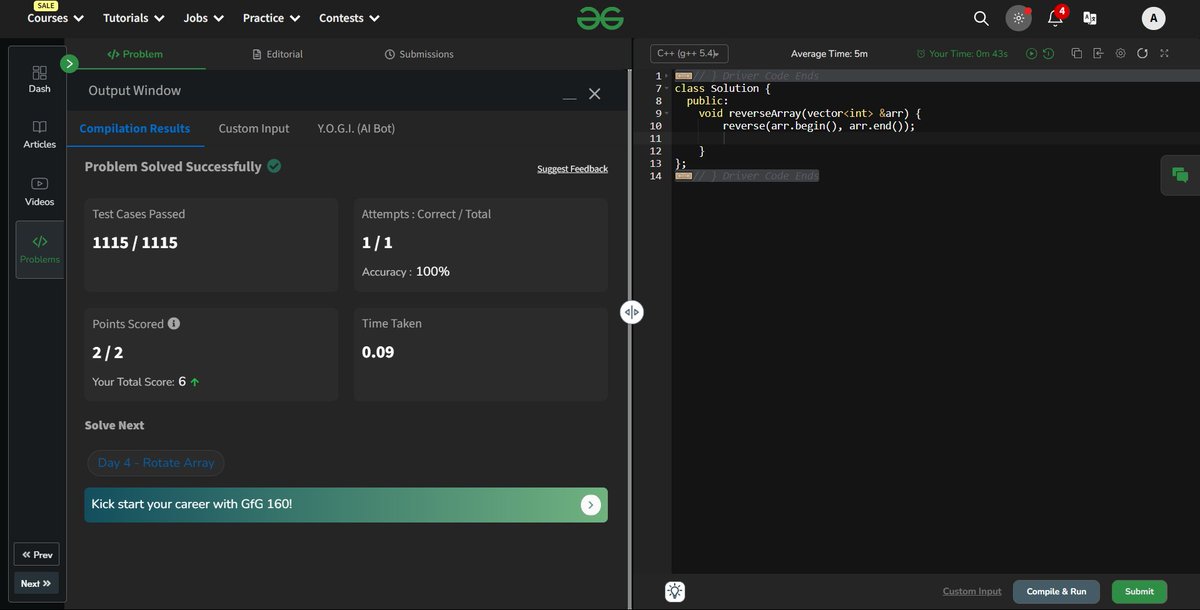The image size is (1200, 610).
Task: Reset code with the refresh icon
Action: coord(1142,54)
